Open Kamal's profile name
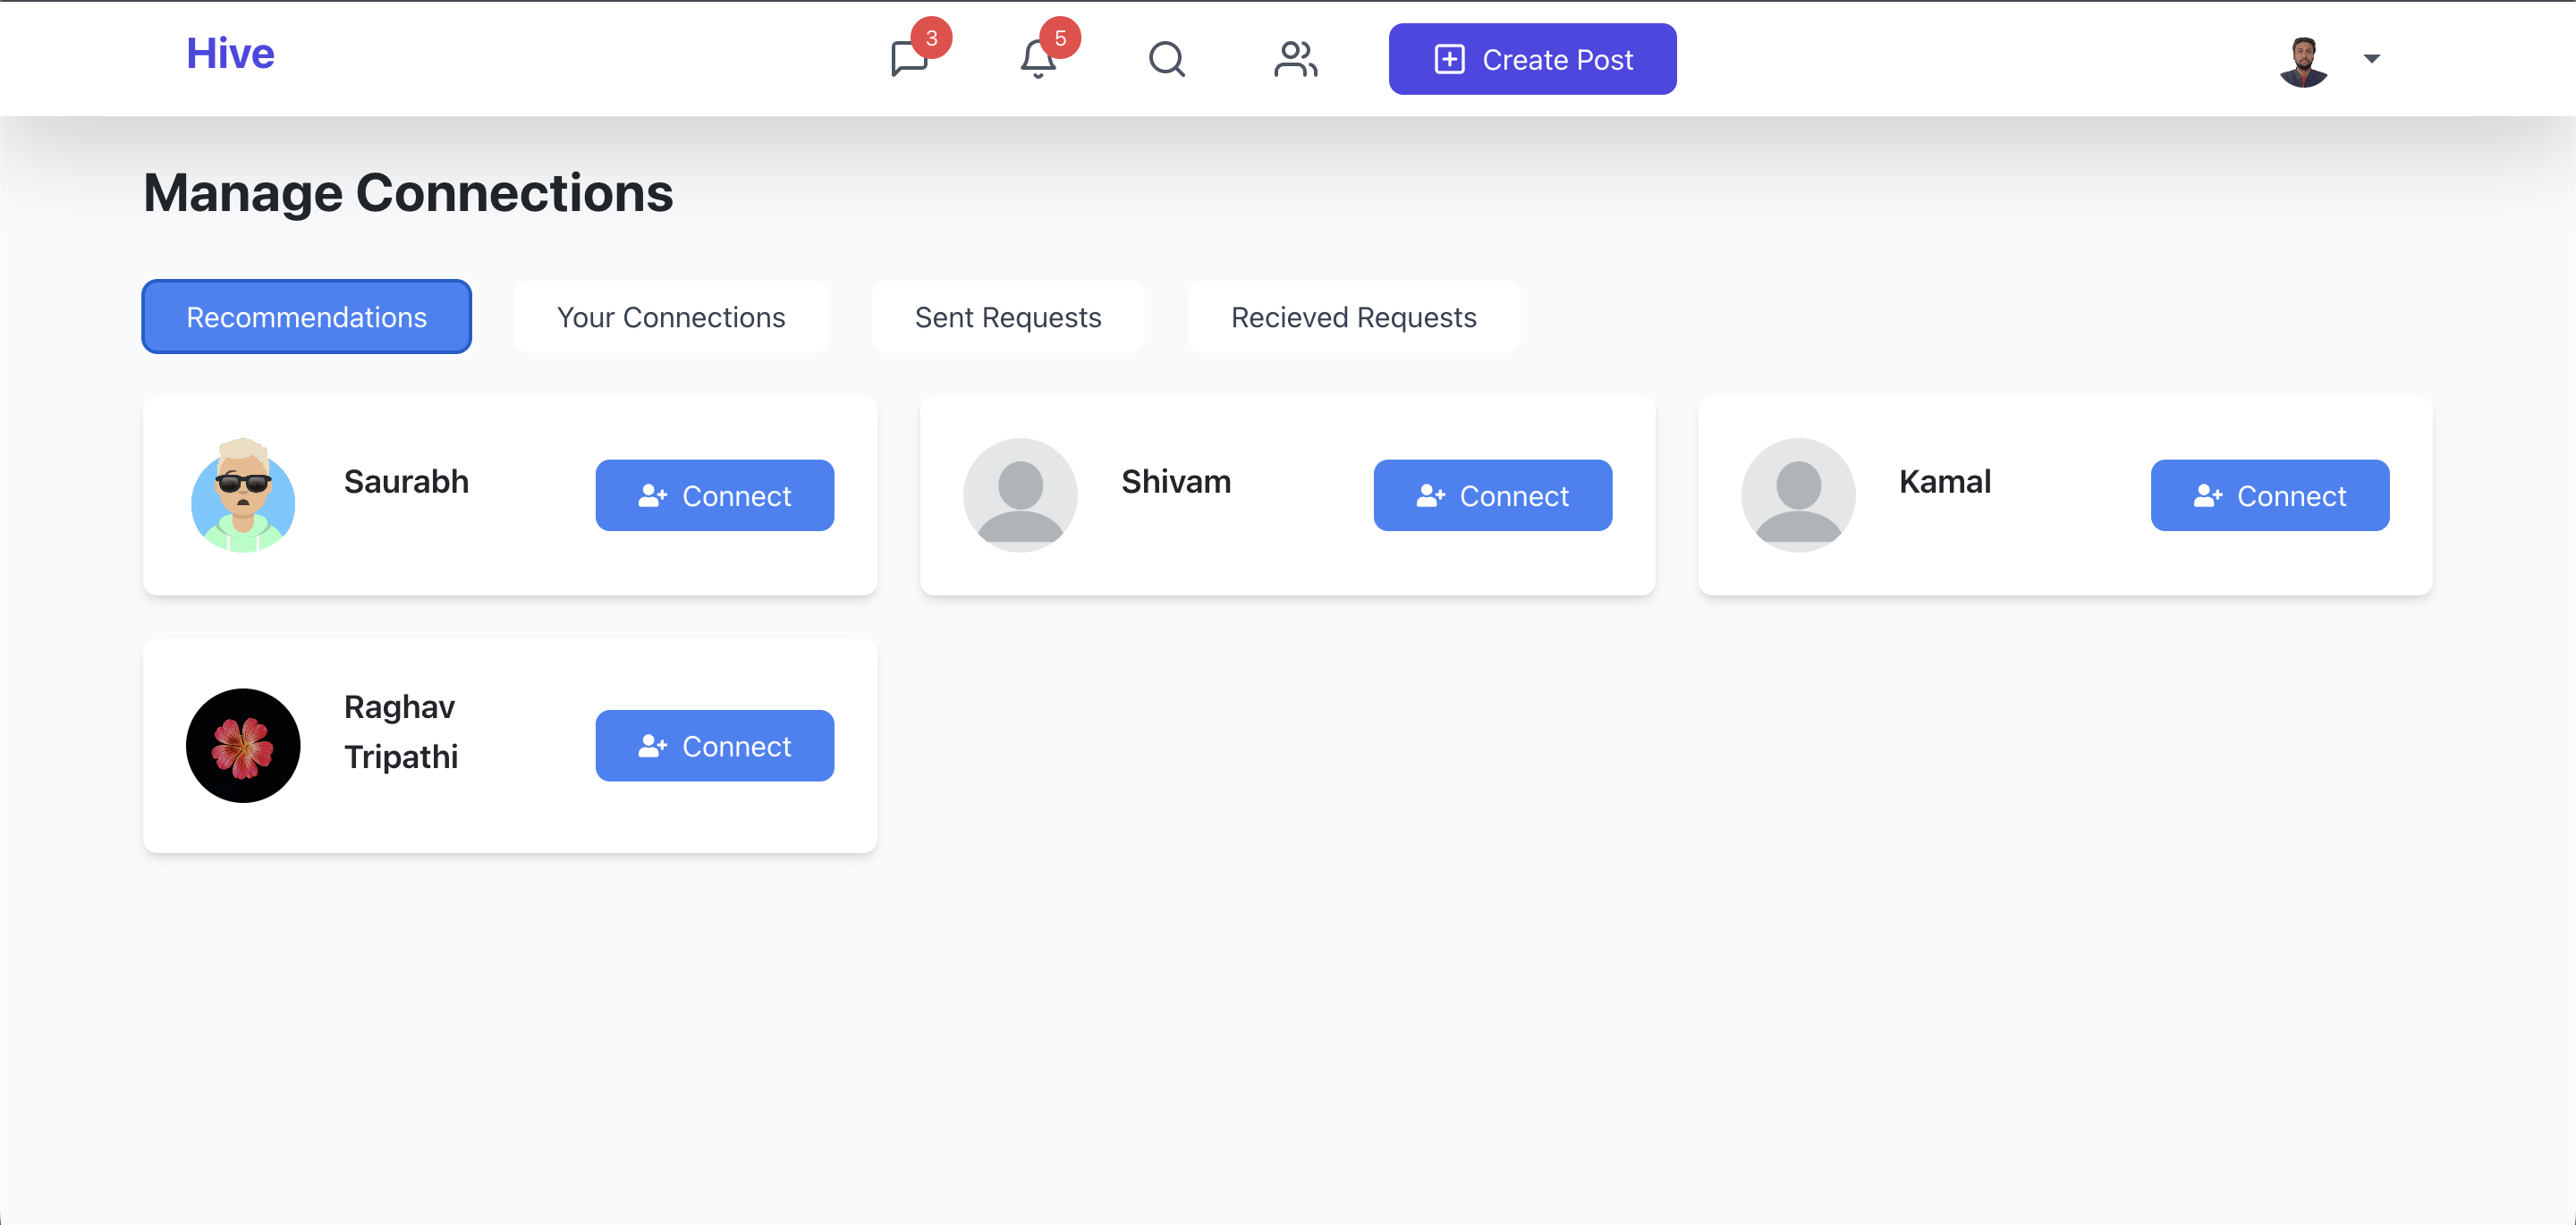The width and height of the screenshot is (2576, 1225). (x=1944, y=482)
